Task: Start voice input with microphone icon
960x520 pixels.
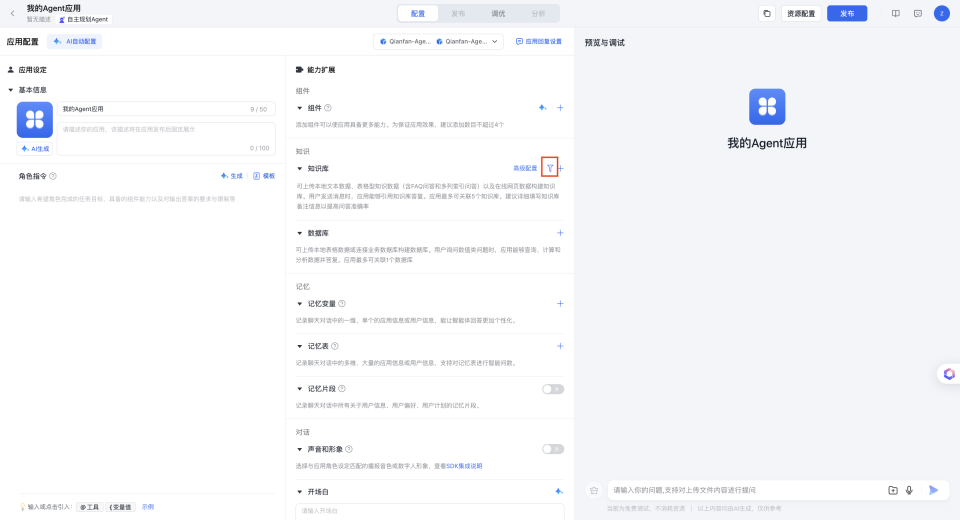Action: click(909, 490)
